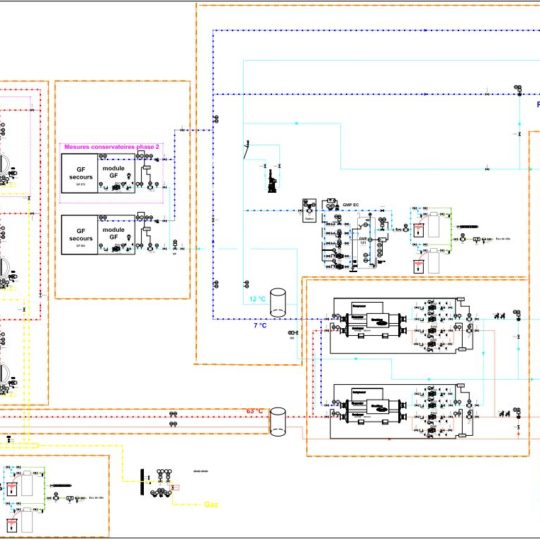
Task: Click the Mesures conservatoires phase 2 label
Action: point(112,147)
